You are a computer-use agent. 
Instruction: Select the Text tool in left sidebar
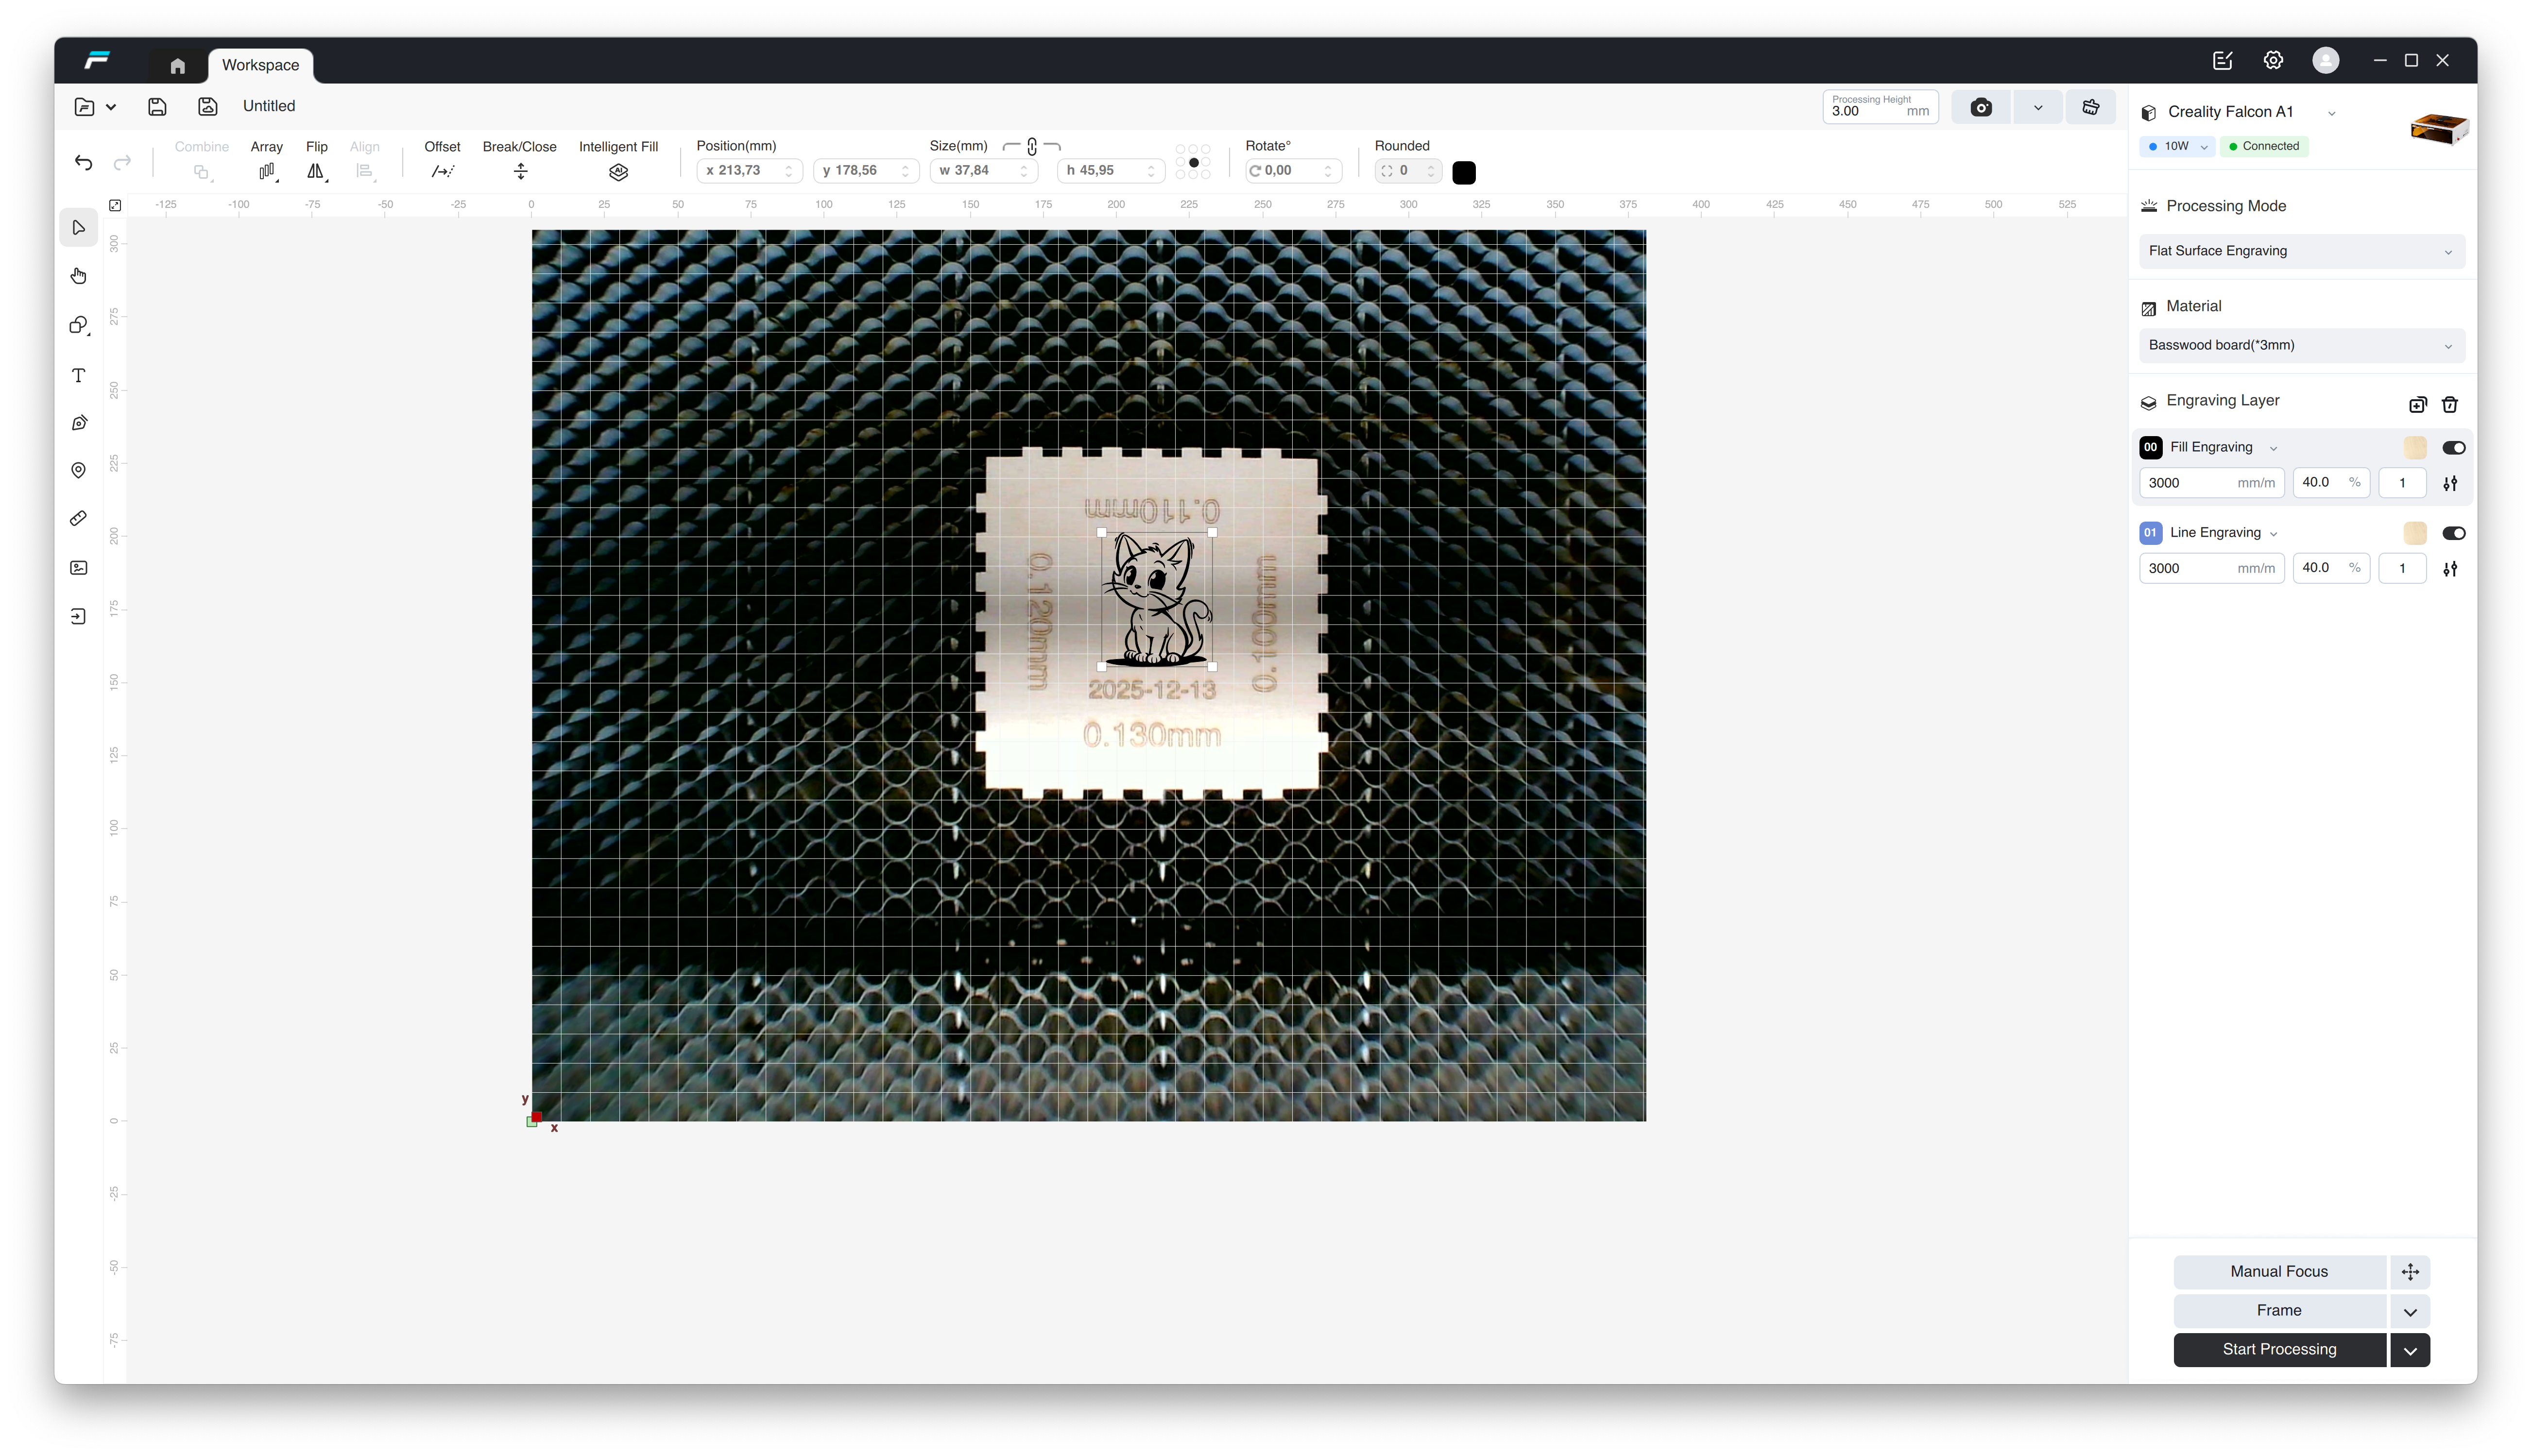[79, 375]
